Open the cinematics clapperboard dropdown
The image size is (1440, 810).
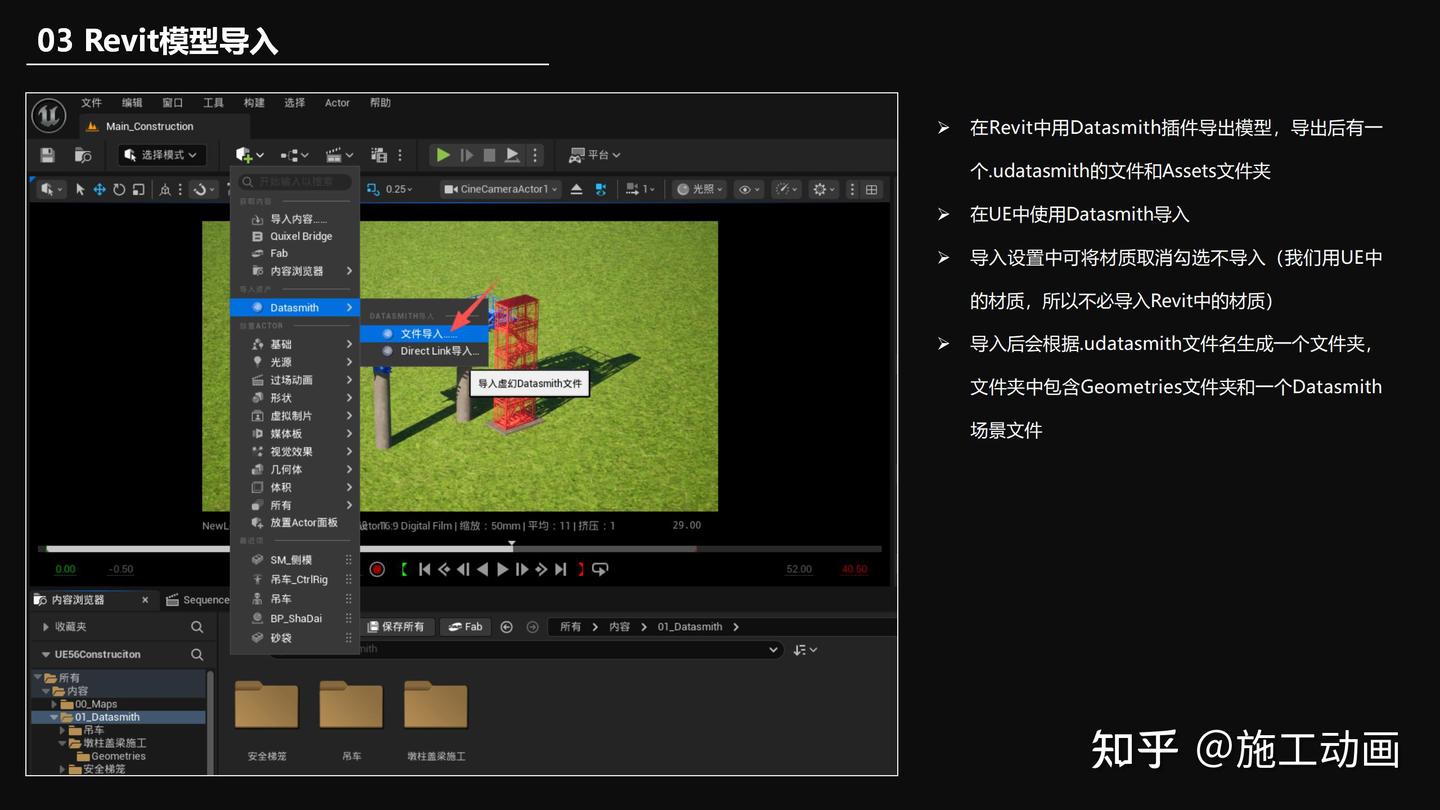(x=339, y=155)
